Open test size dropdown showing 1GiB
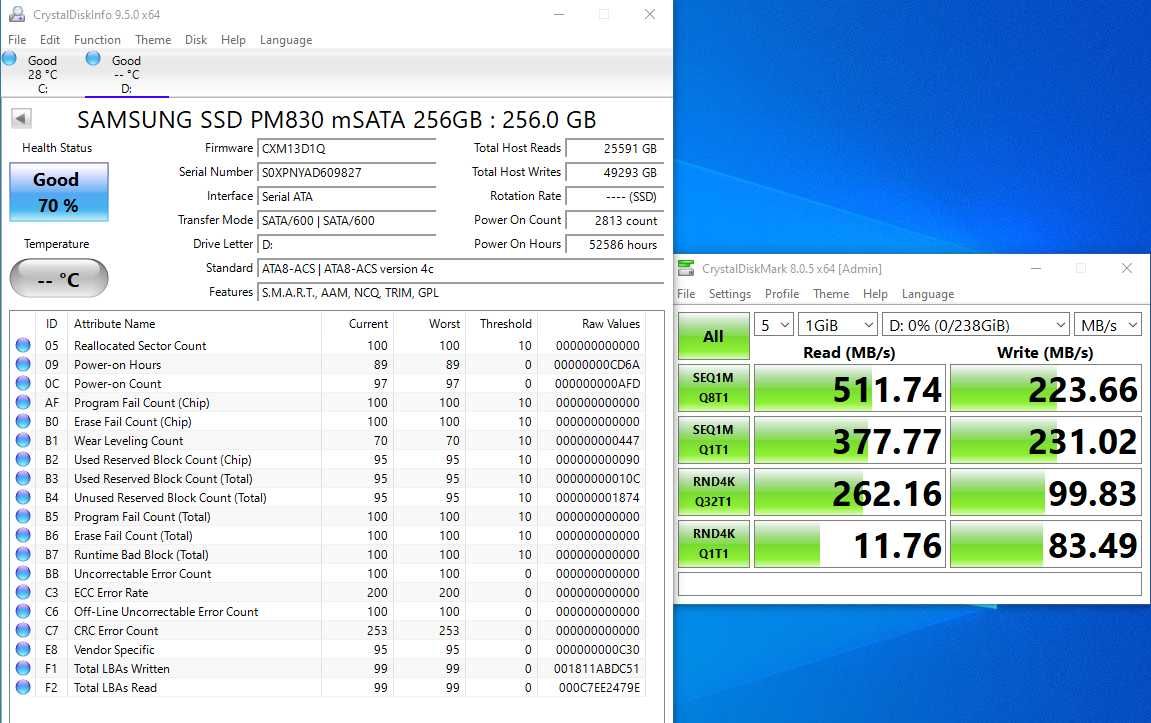 pos(838,325)
